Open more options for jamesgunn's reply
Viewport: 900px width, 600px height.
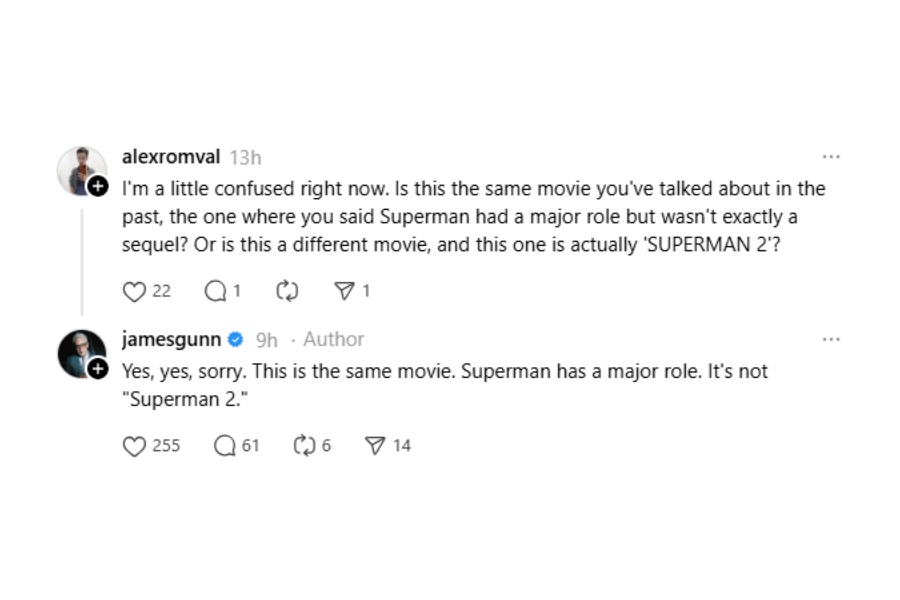pyautogui.click(x=831, y=339)
